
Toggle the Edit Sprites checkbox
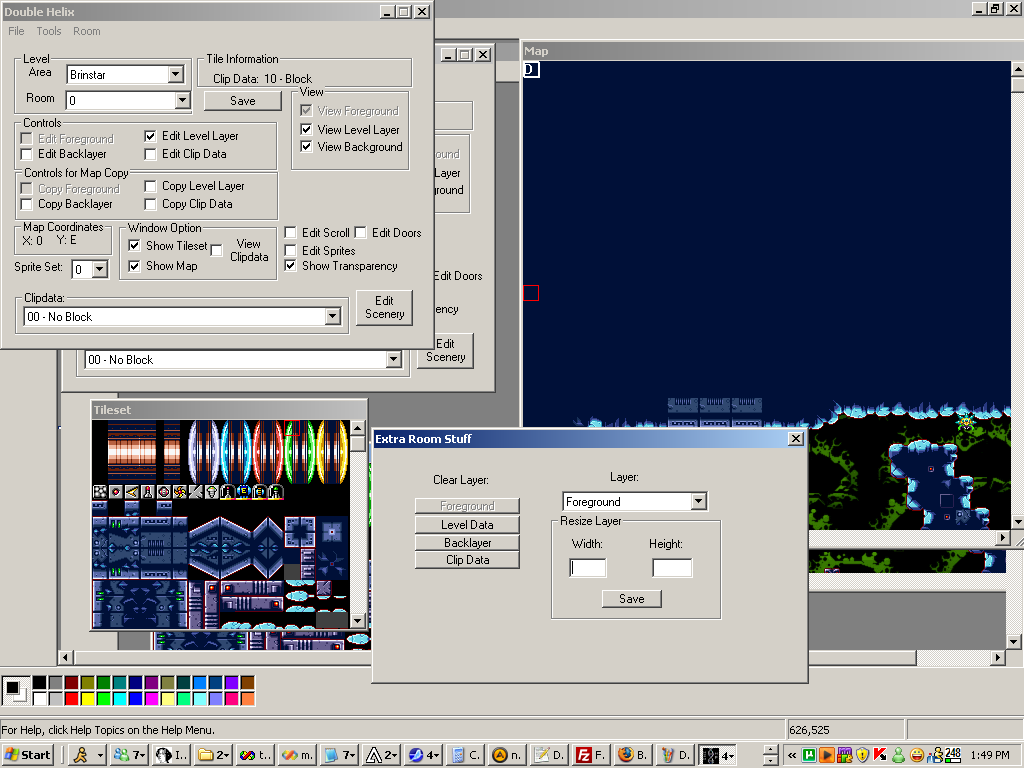(x=291, y=251)
